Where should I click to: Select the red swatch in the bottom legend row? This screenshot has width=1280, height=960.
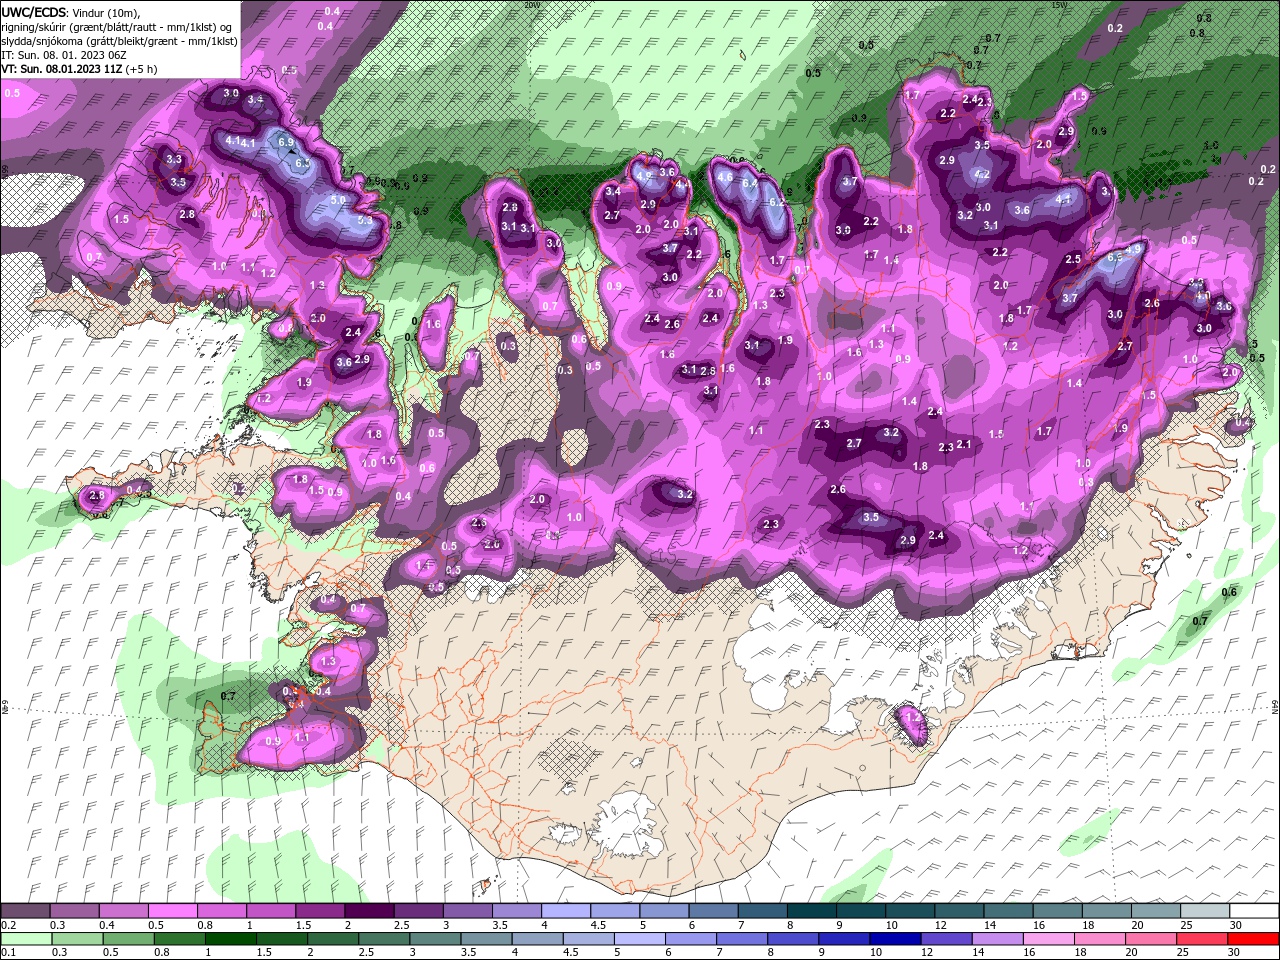point(1252,939)
